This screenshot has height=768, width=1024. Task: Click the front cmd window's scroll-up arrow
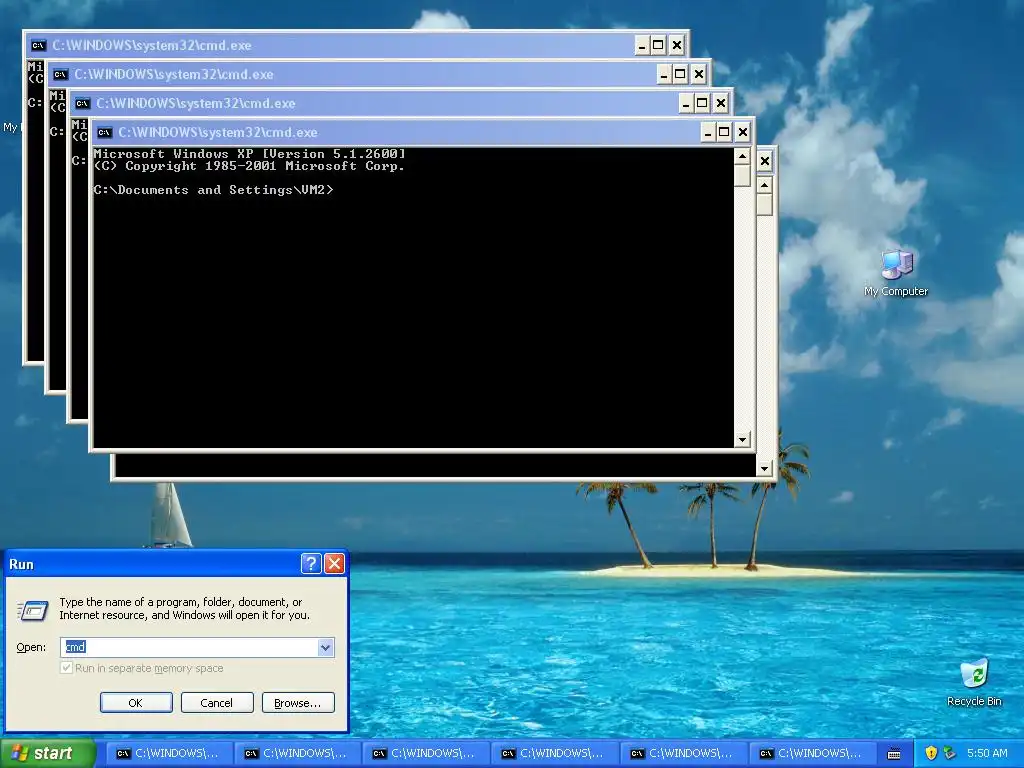(x=742, y=156)
